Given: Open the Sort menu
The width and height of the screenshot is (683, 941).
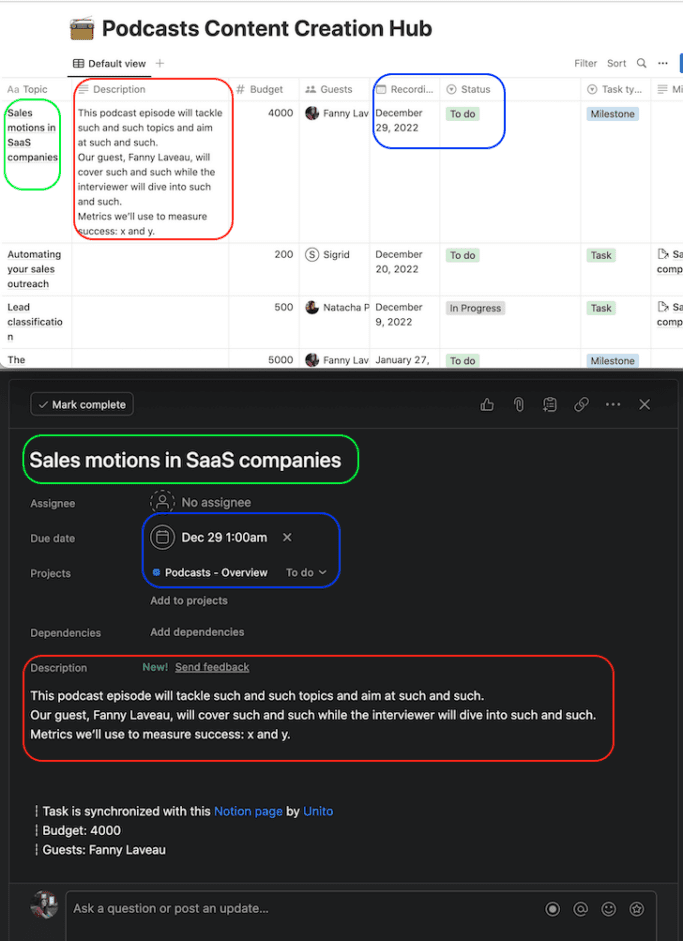Looking at the screenshot, I should (616, 62).
